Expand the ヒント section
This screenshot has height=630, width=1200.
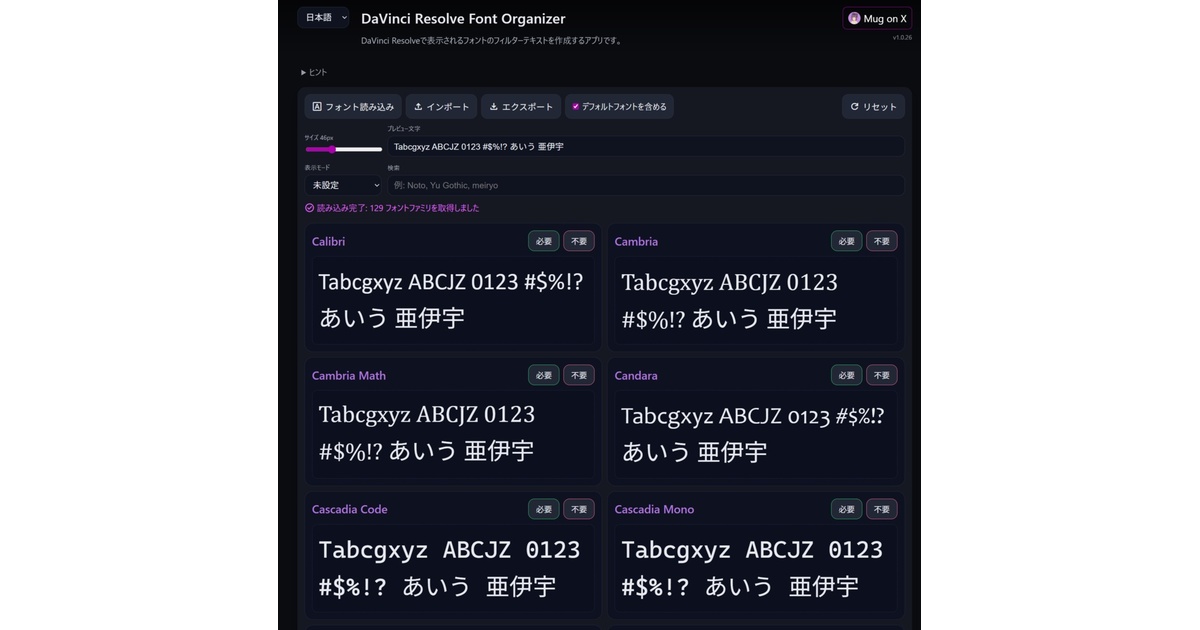pos(312,72)
